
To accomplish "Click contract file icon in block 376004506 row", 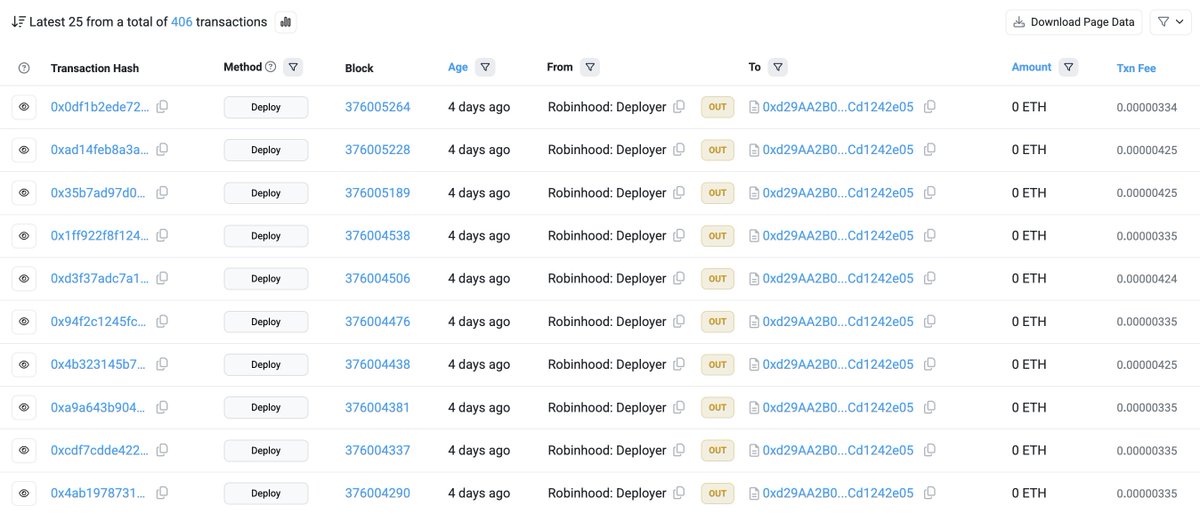I will [754, 279].
